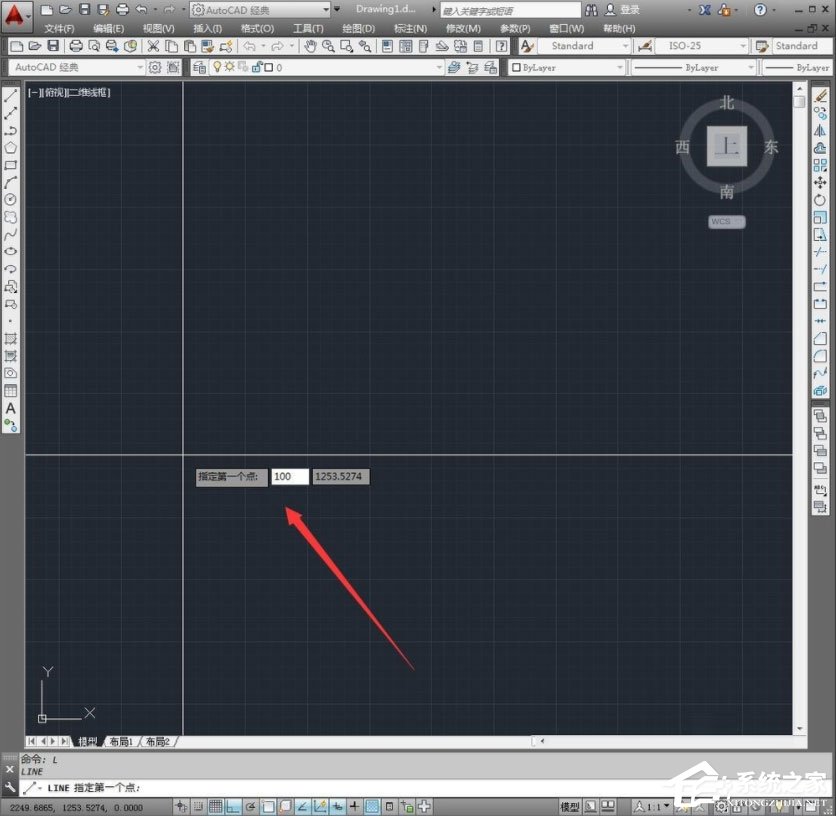The height and width of the screenshot is (816, 836).
Task: Select the Circle tool
Action: [x=11, y=199]
